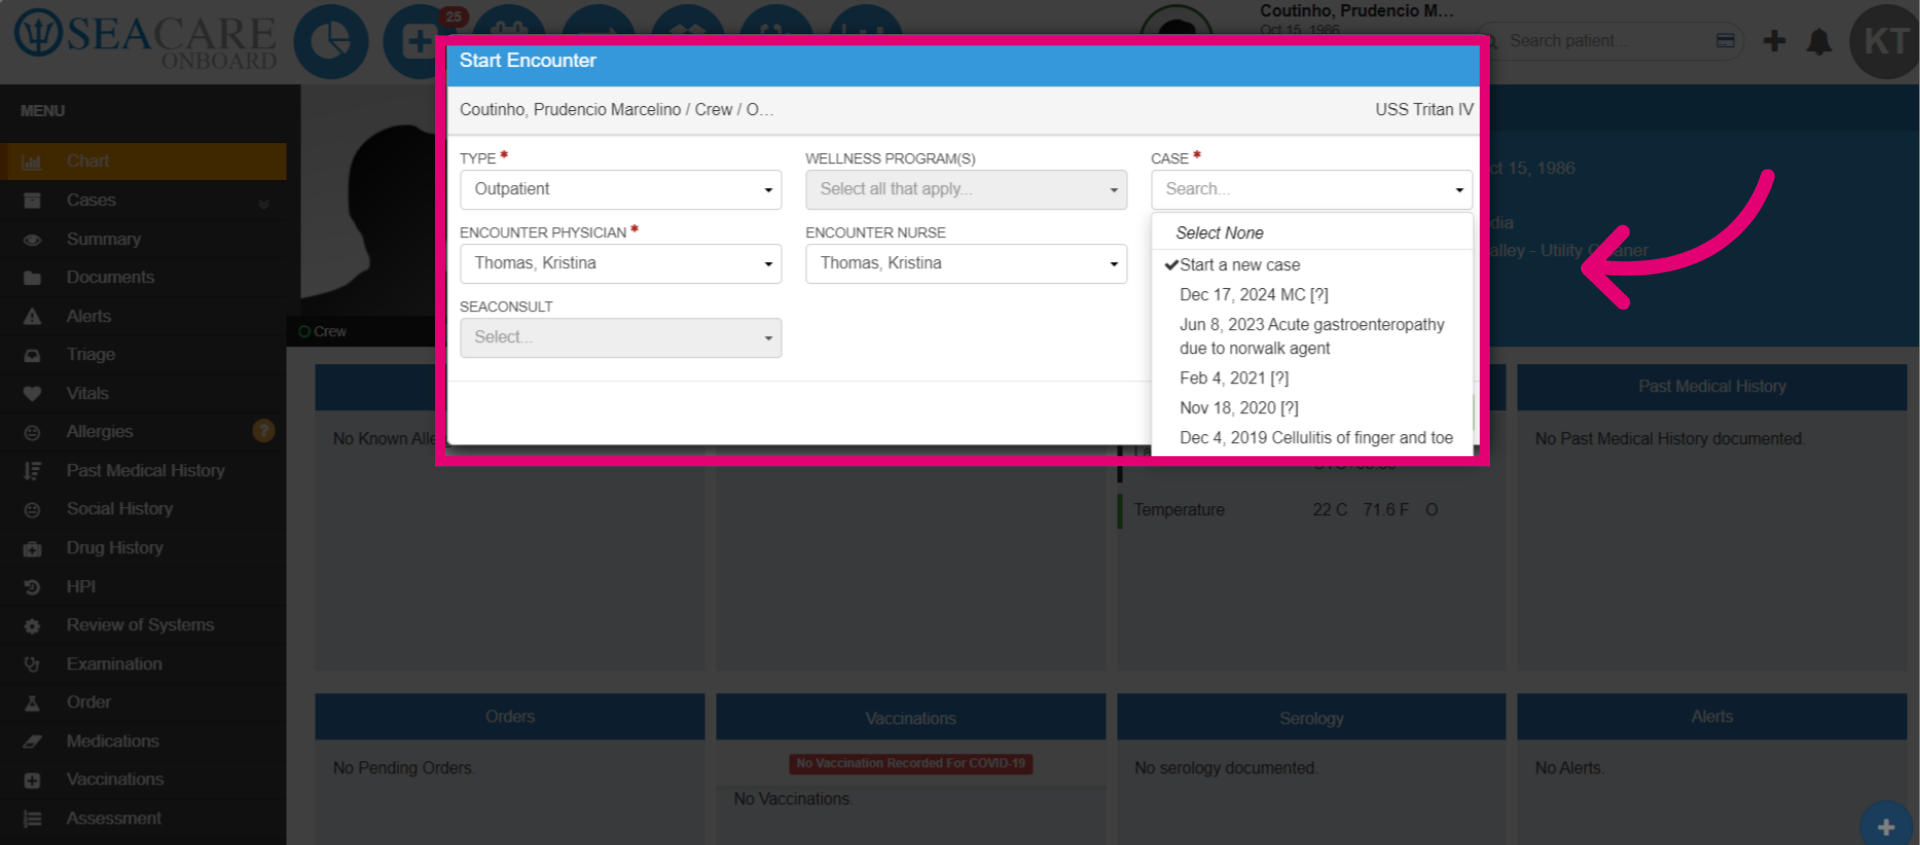
Task: Click the Order flask icon in sidebar
Action: tap(32, 703)
